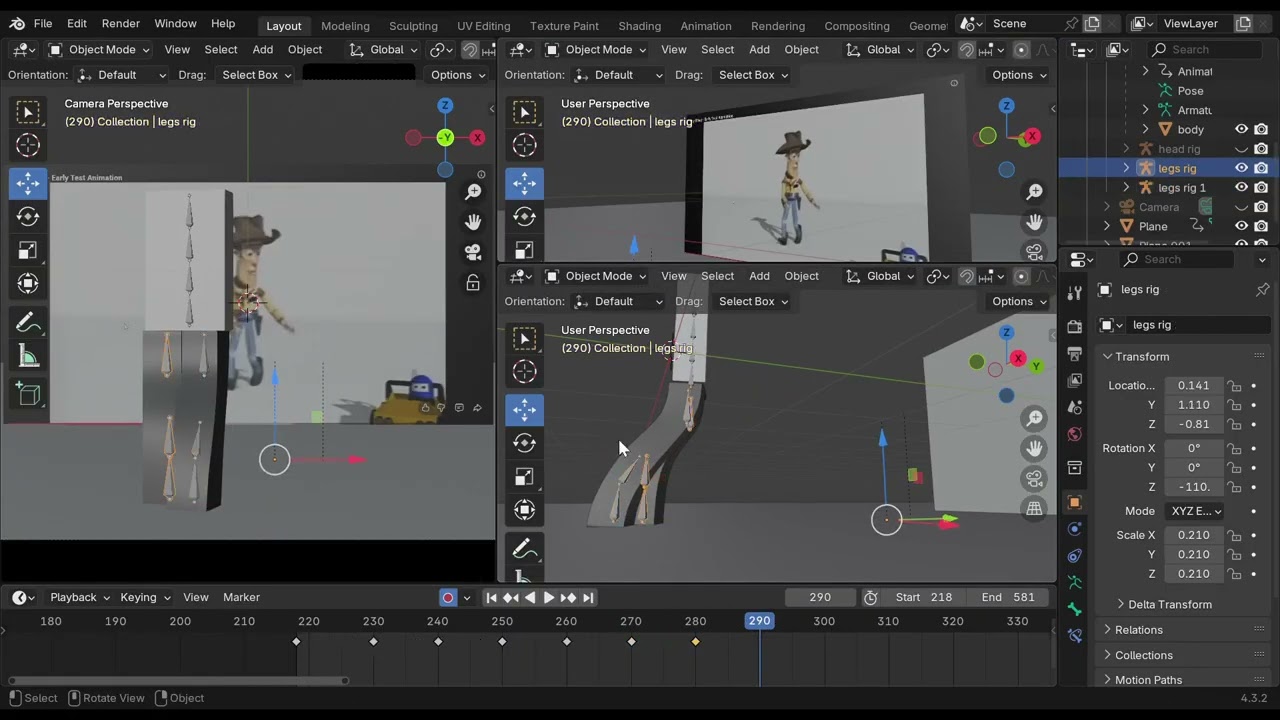Select the Rotate tool in Camera Perspective viewport
1280x720 pixels.
pos(28,216)
